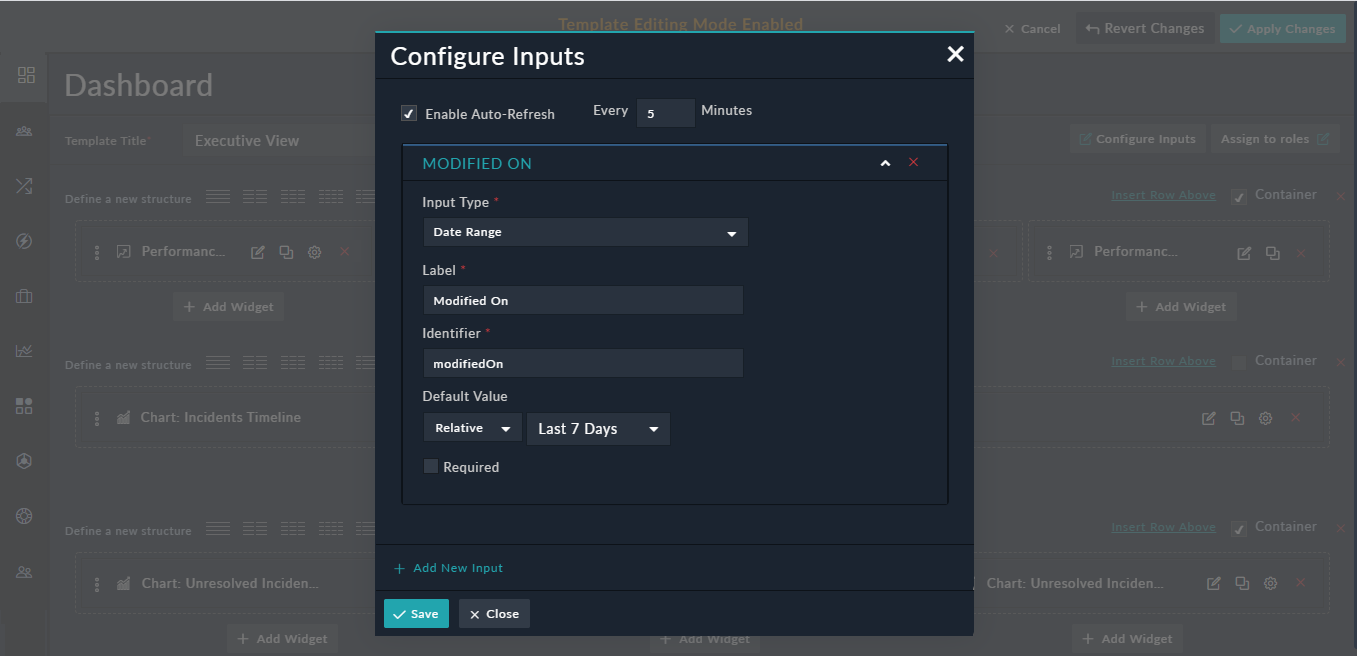The height and width of the screenshot is (656, 1357).
Task: Open the lightning bolt automation sidebar icon
Action: pyautogui.click(x=26, y=241)
